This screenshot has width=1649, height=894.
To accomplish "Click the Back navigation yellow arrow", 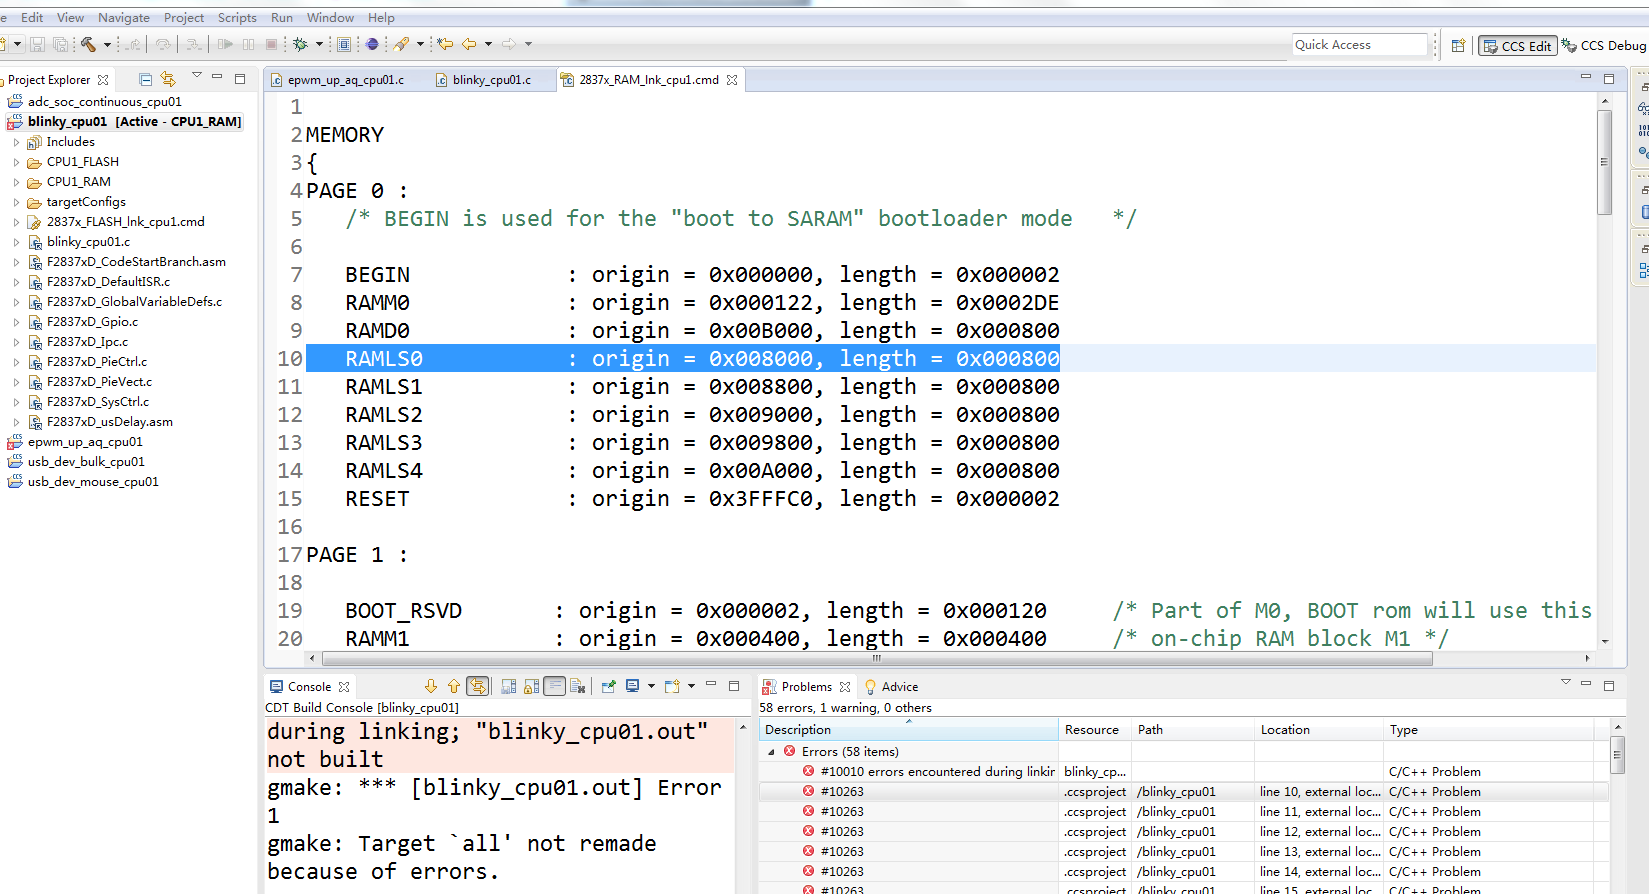I will click(469, 44).
